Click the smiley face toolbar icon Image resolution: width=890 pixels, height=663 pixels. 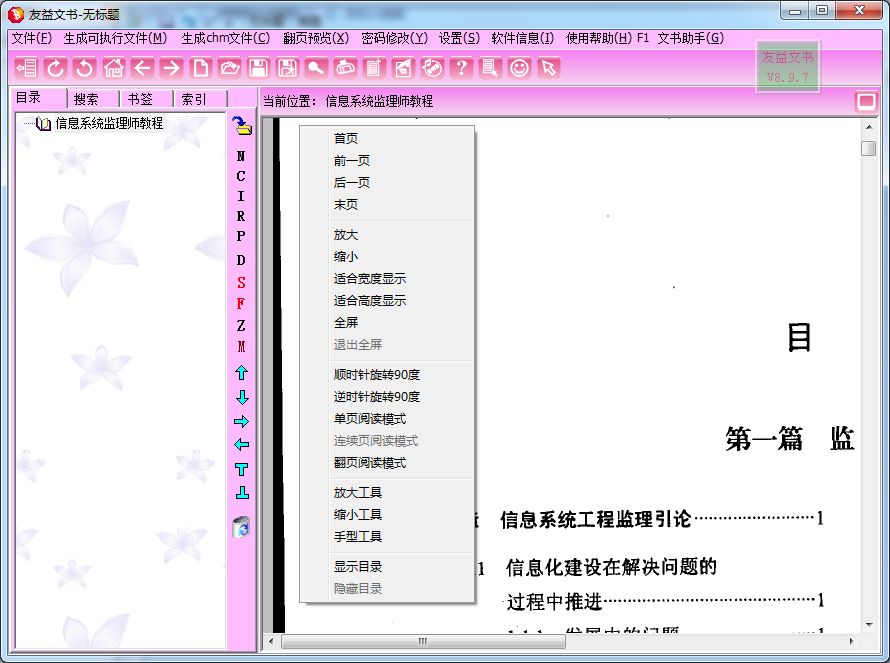[519, 68]
